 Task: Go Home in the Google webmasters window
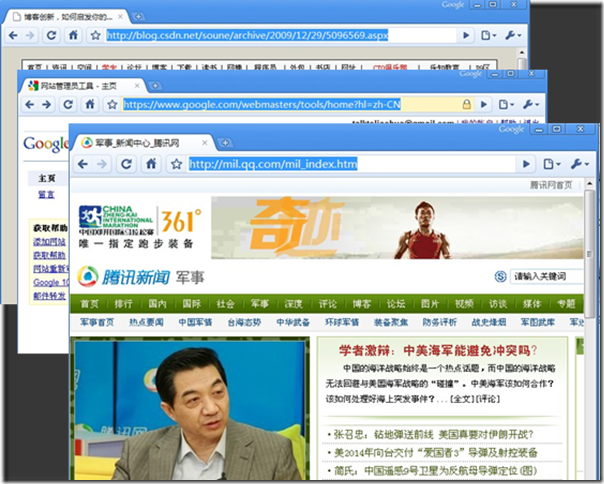90,104
